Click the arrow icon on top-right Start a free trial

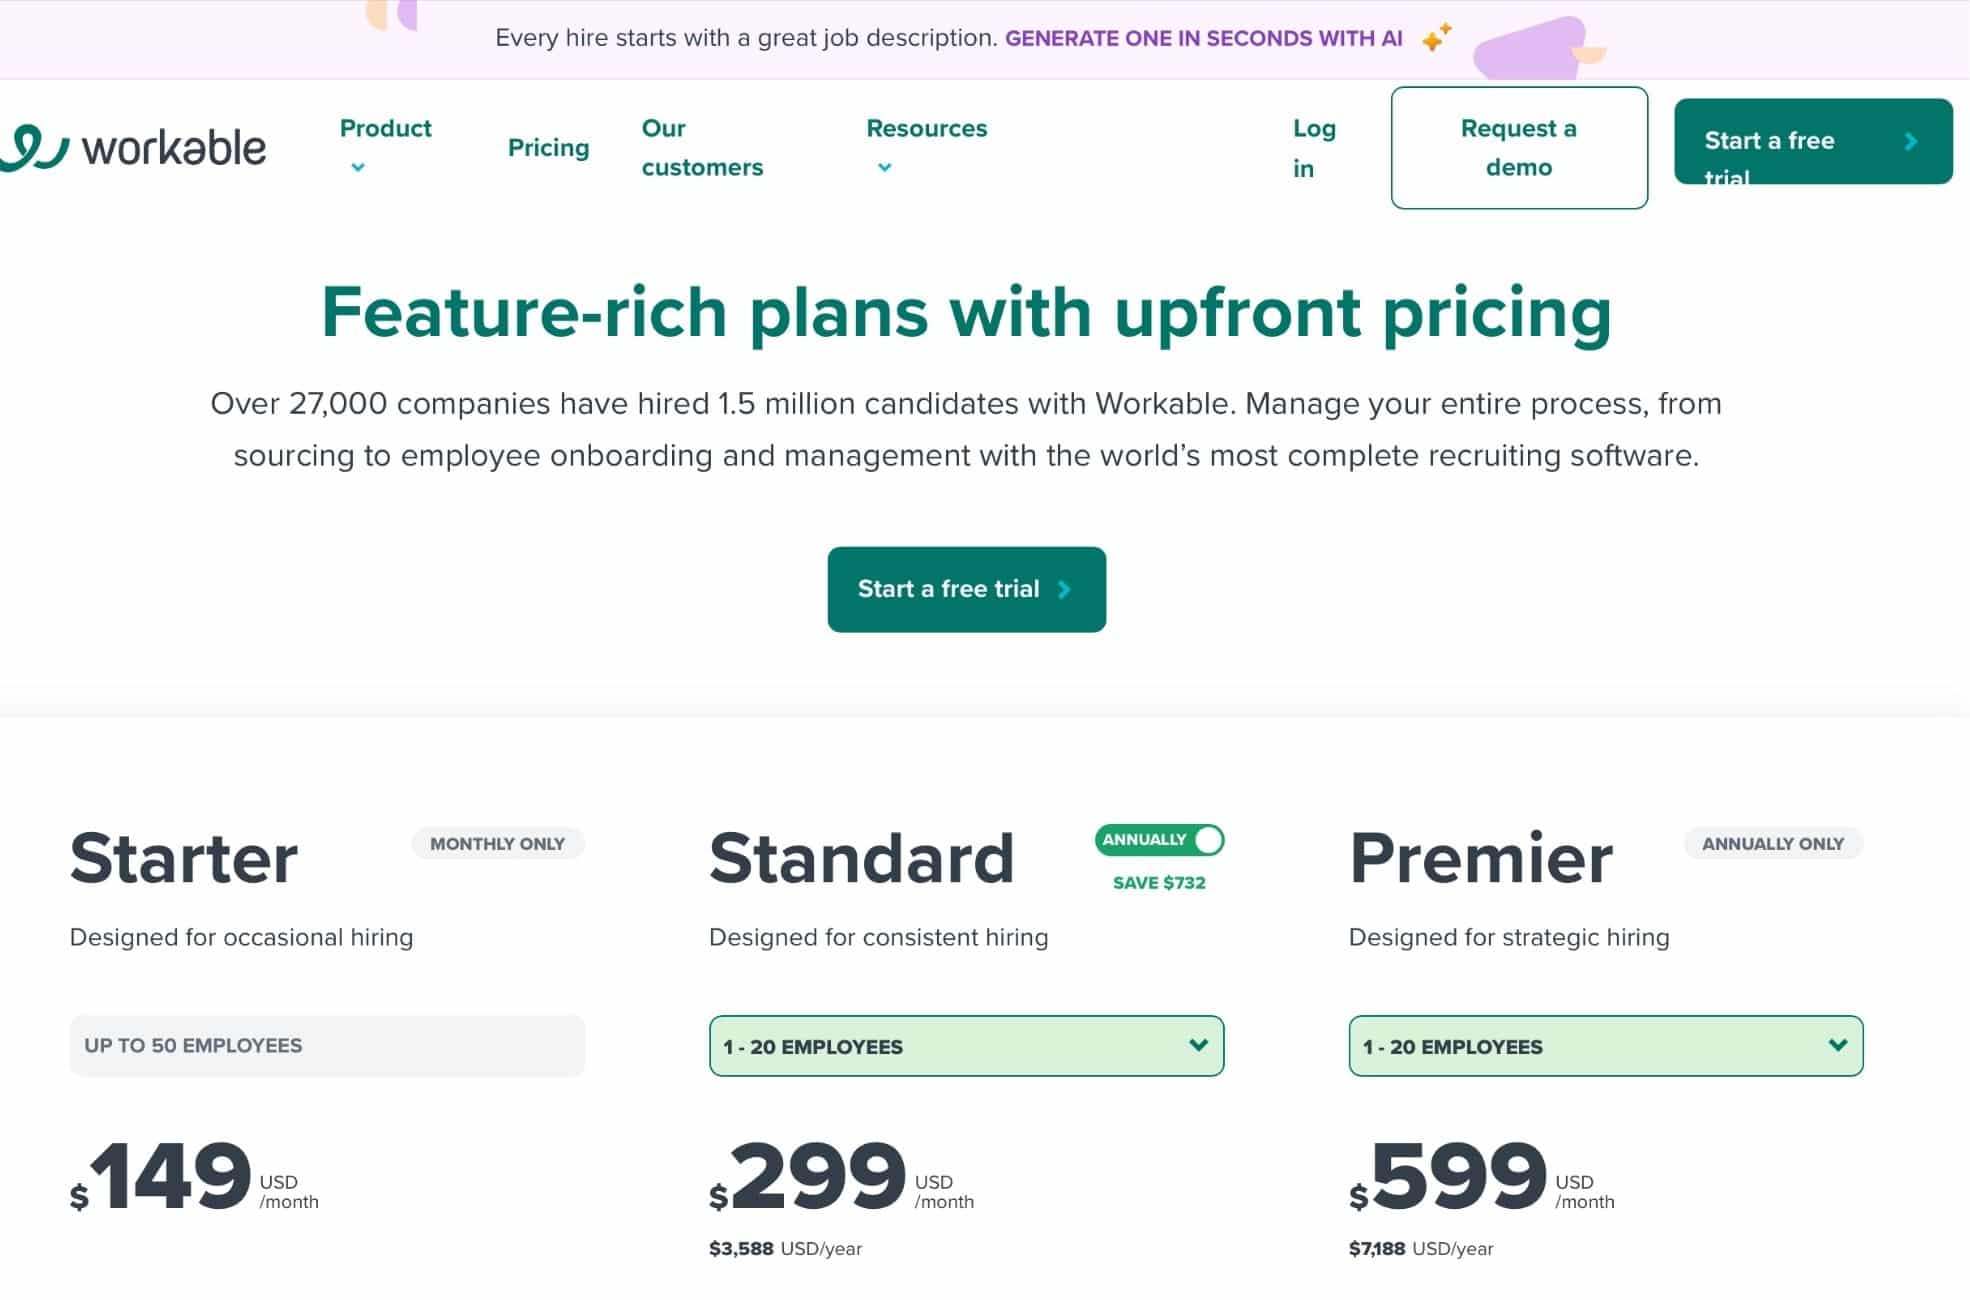(1912, 141)
